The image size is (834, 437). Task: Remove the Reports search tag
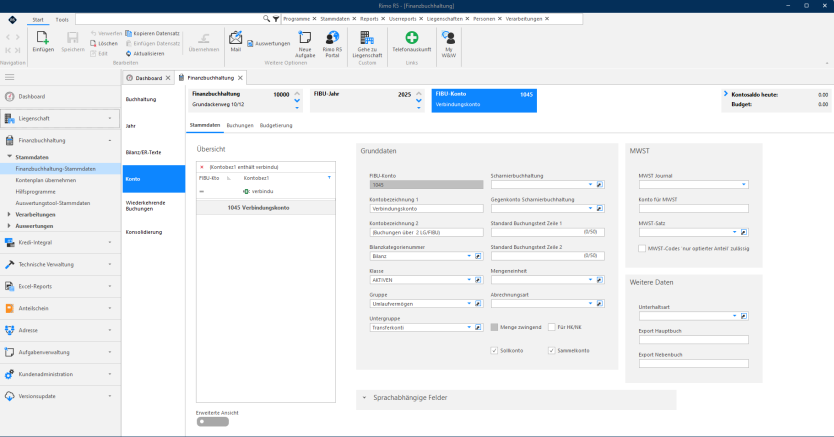point(383,19)
